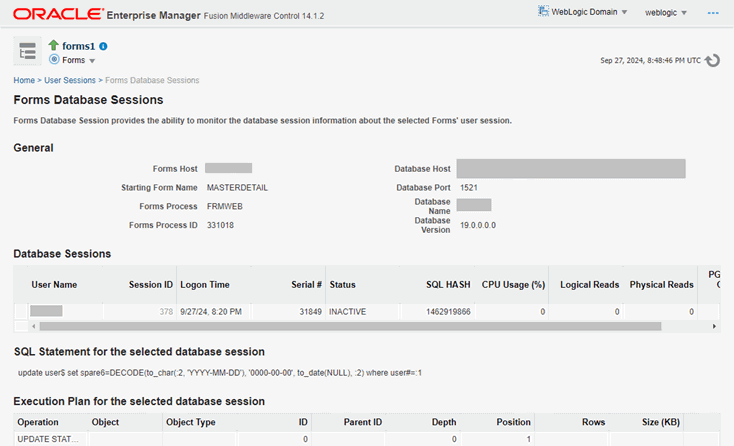Click Forms Process ID value 331018
734x446 pixels.
(220, 225)
